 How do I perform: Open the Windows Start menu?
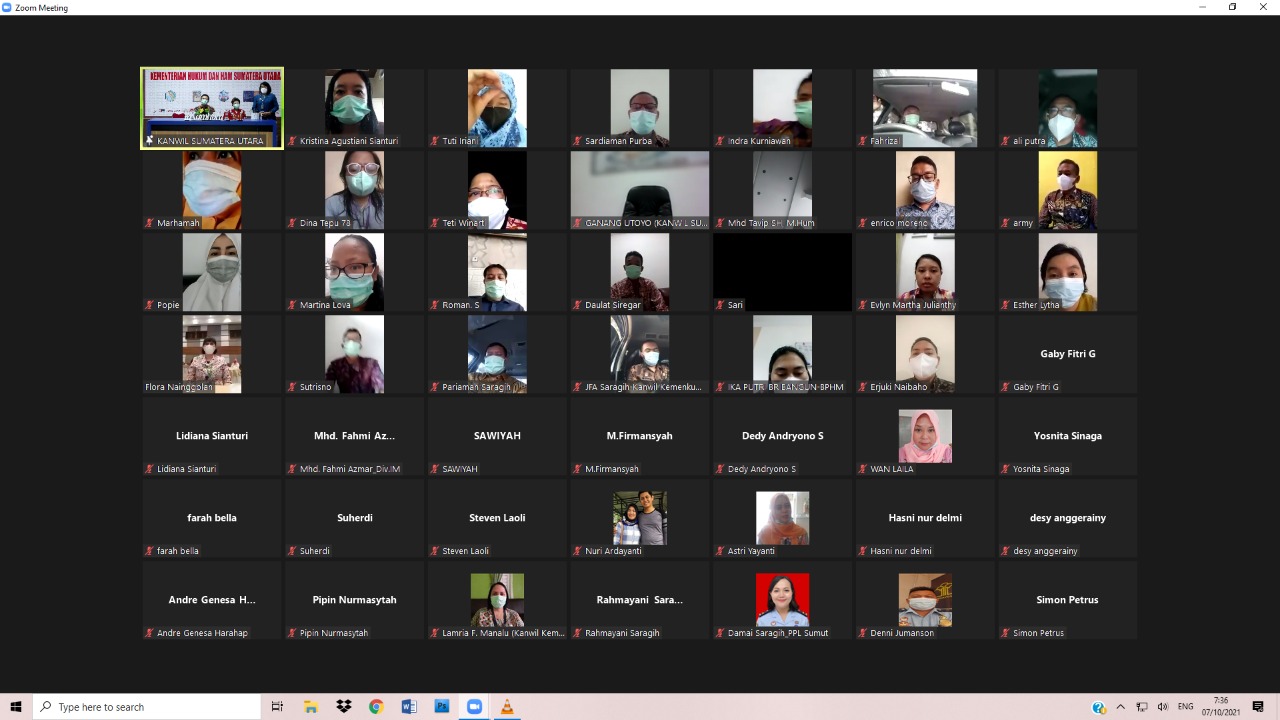coord(16,707)
